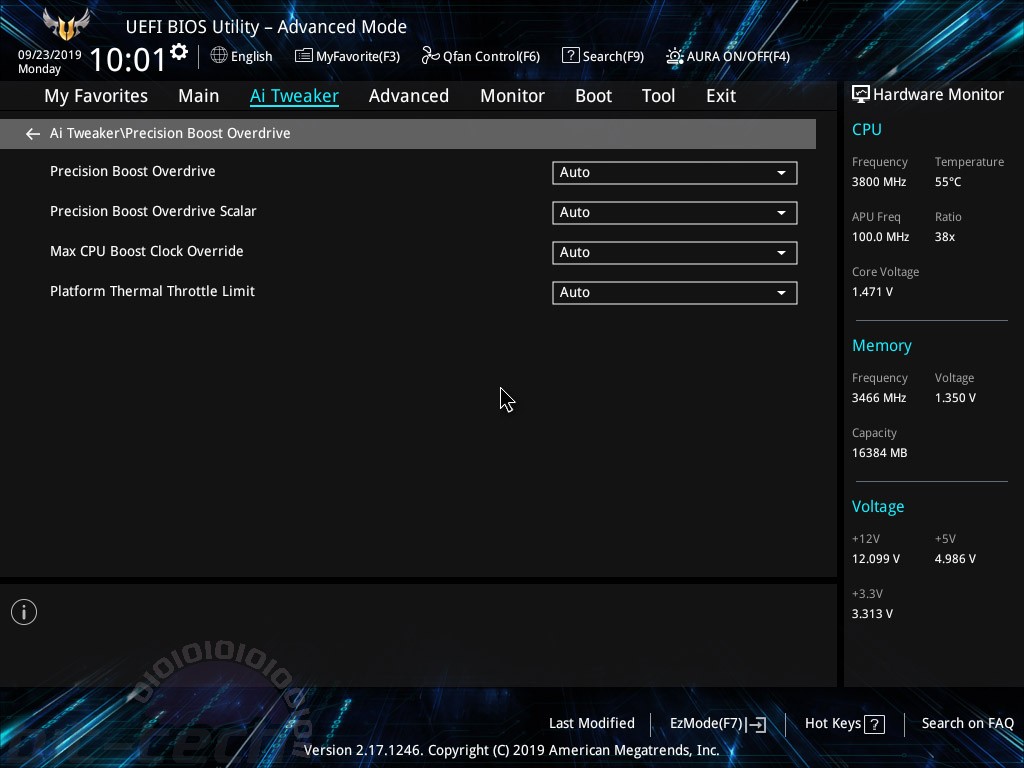The height and width of the screenshot is (768, 1024).
Task: Click the Capacity value 16384 MB
Action: [x=880, y=453]
